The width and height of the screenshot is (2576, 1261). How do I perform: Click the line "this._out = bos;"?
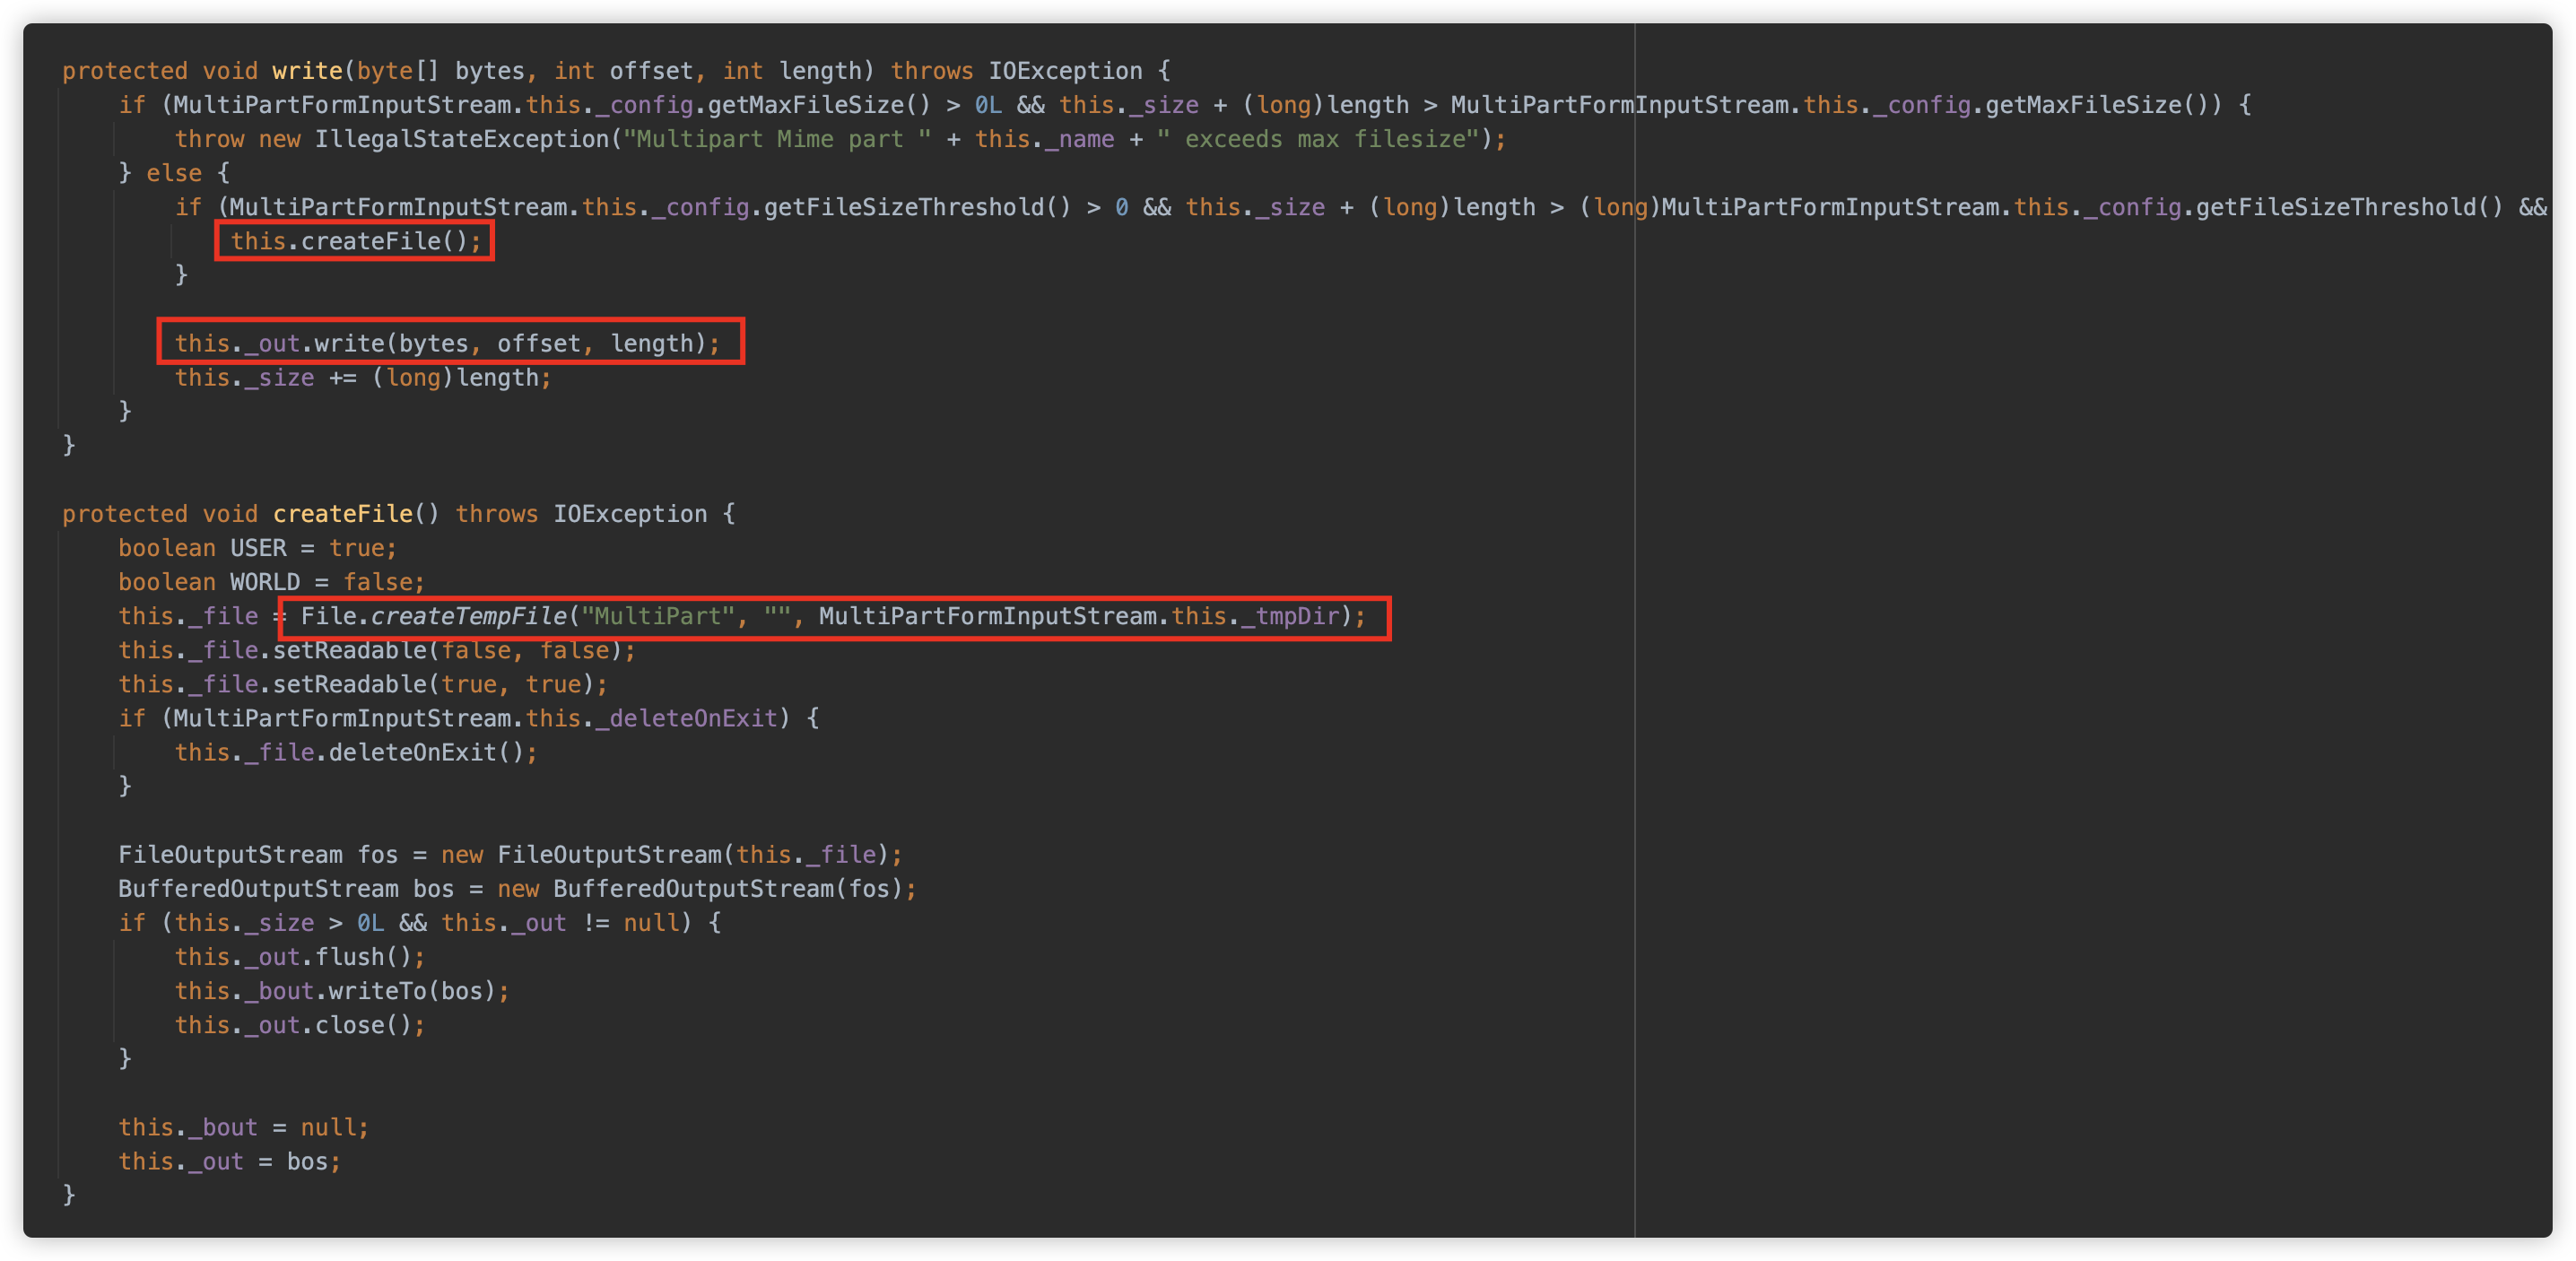click(x=230, y=1161)
